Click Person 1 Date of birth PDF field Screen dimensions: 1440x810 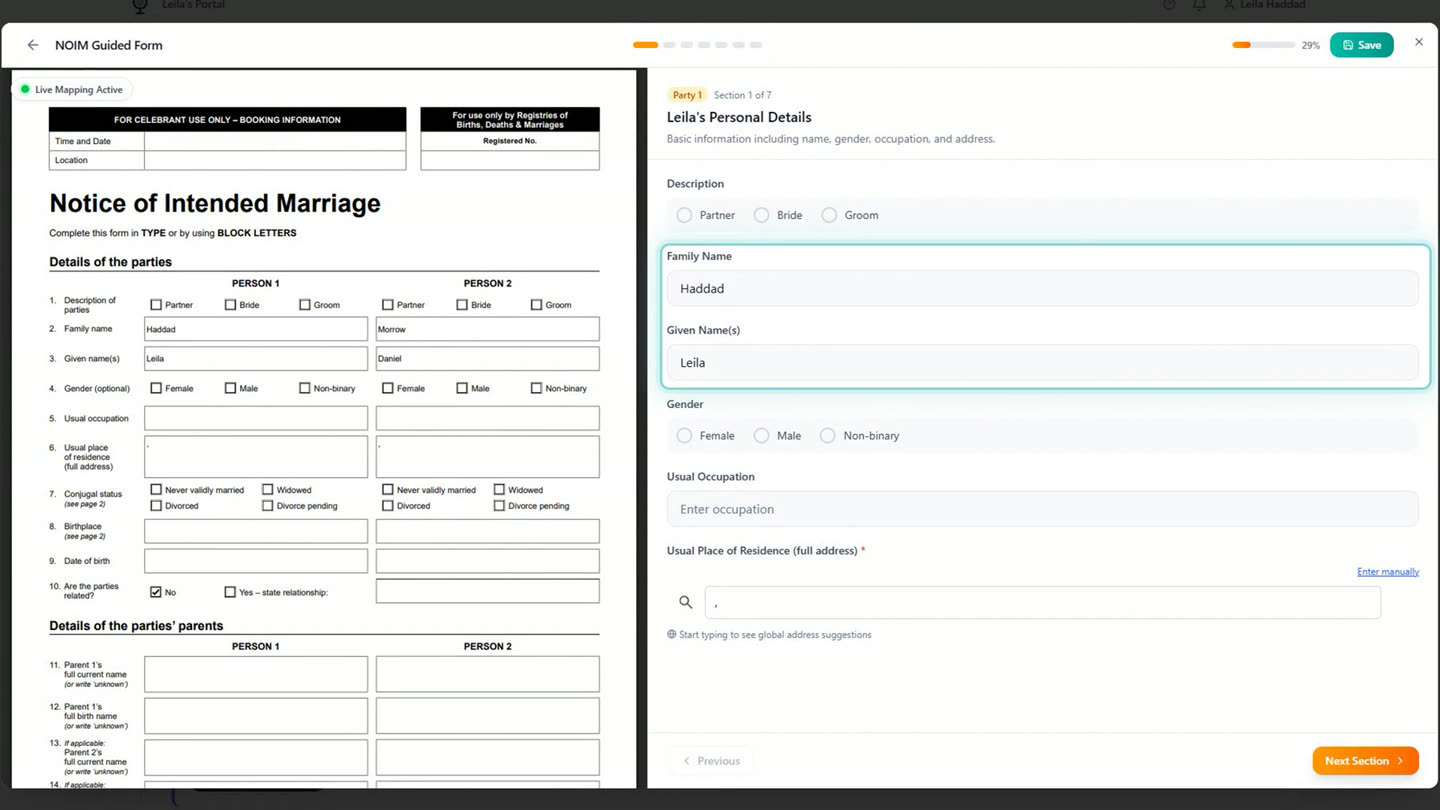coord(256,561)
